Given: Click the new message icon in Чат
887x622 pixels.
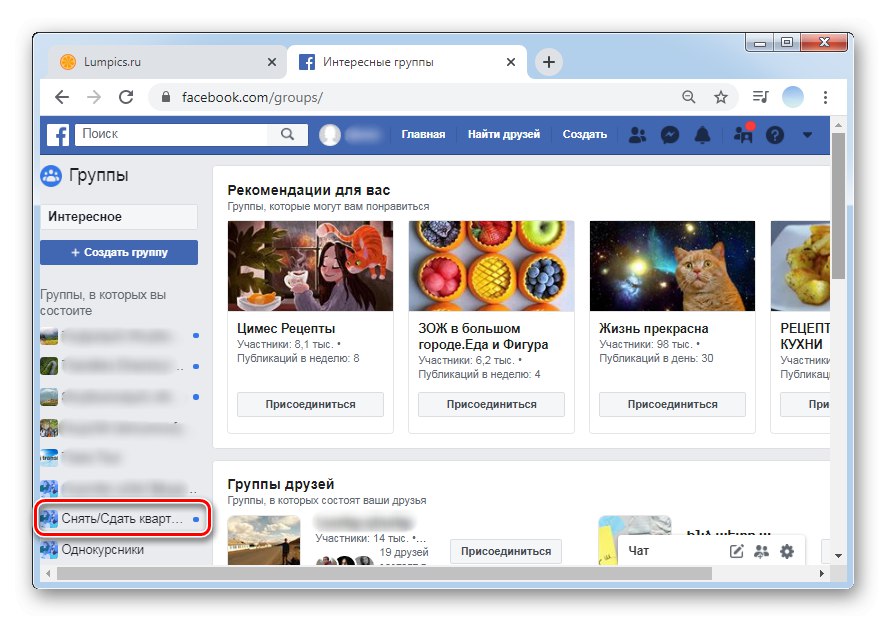Looking at the screenshot, I should (x=736, y=551).
